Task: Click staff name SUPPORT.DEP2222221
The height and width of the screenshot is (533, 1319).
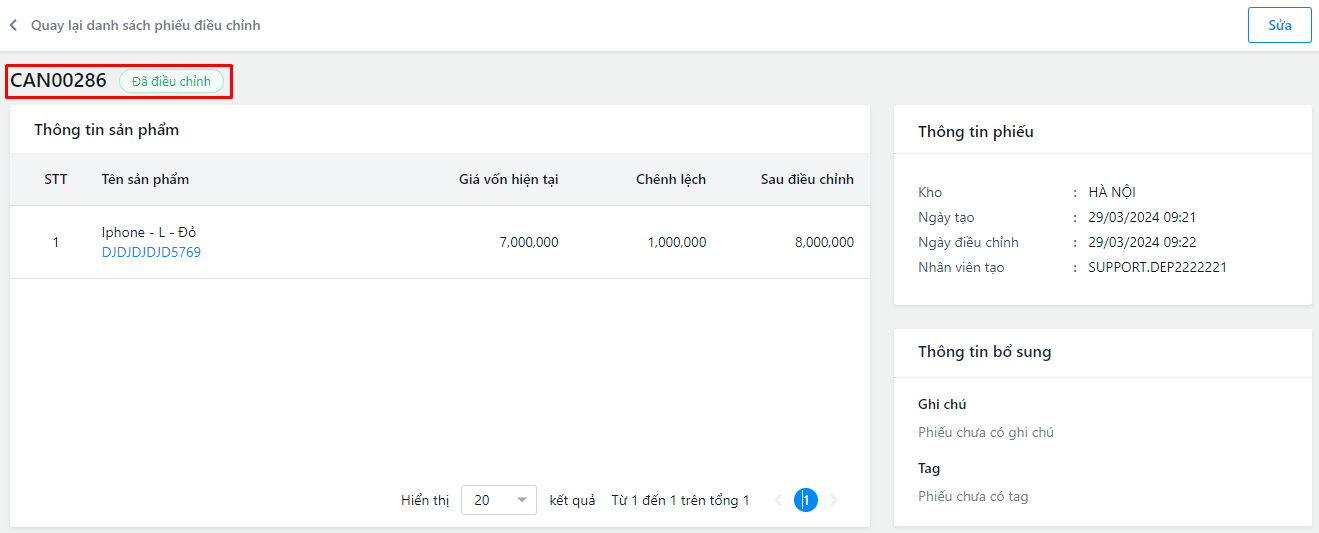Action: pyautogui.click(x=1157, y=267)
